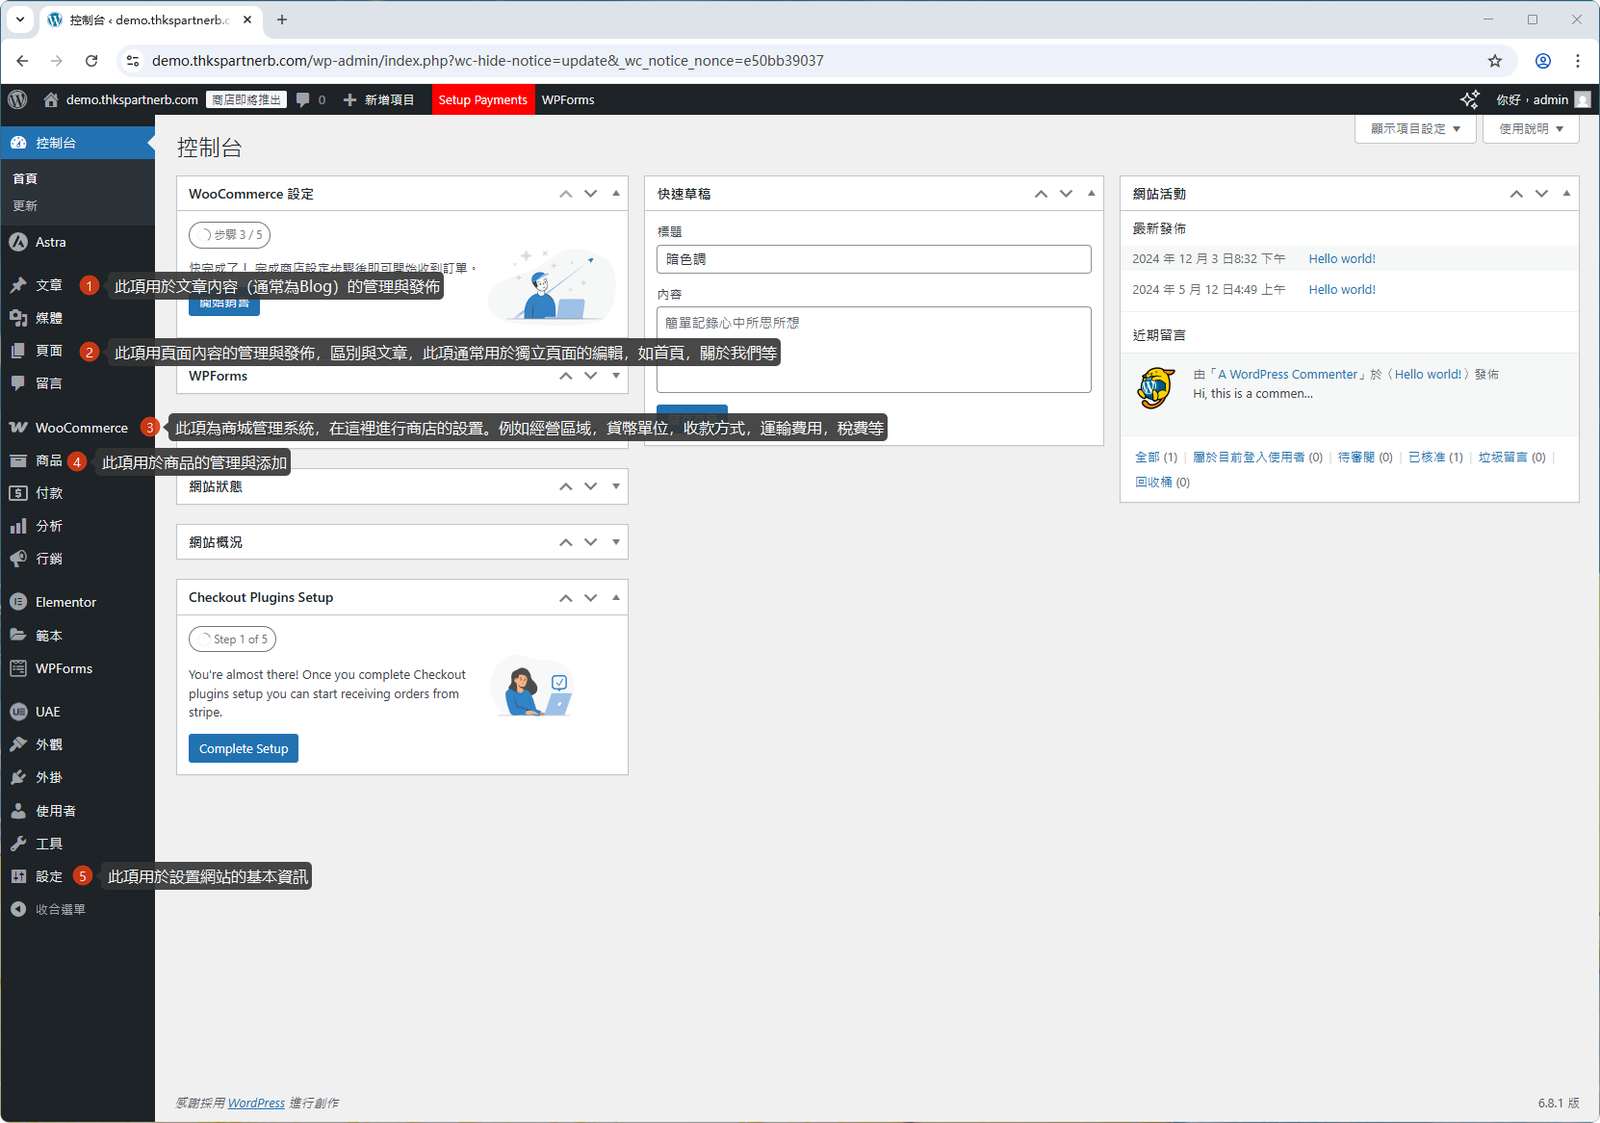
Task: Open comments bubble icon in admin bar
Action: point(303,100)
